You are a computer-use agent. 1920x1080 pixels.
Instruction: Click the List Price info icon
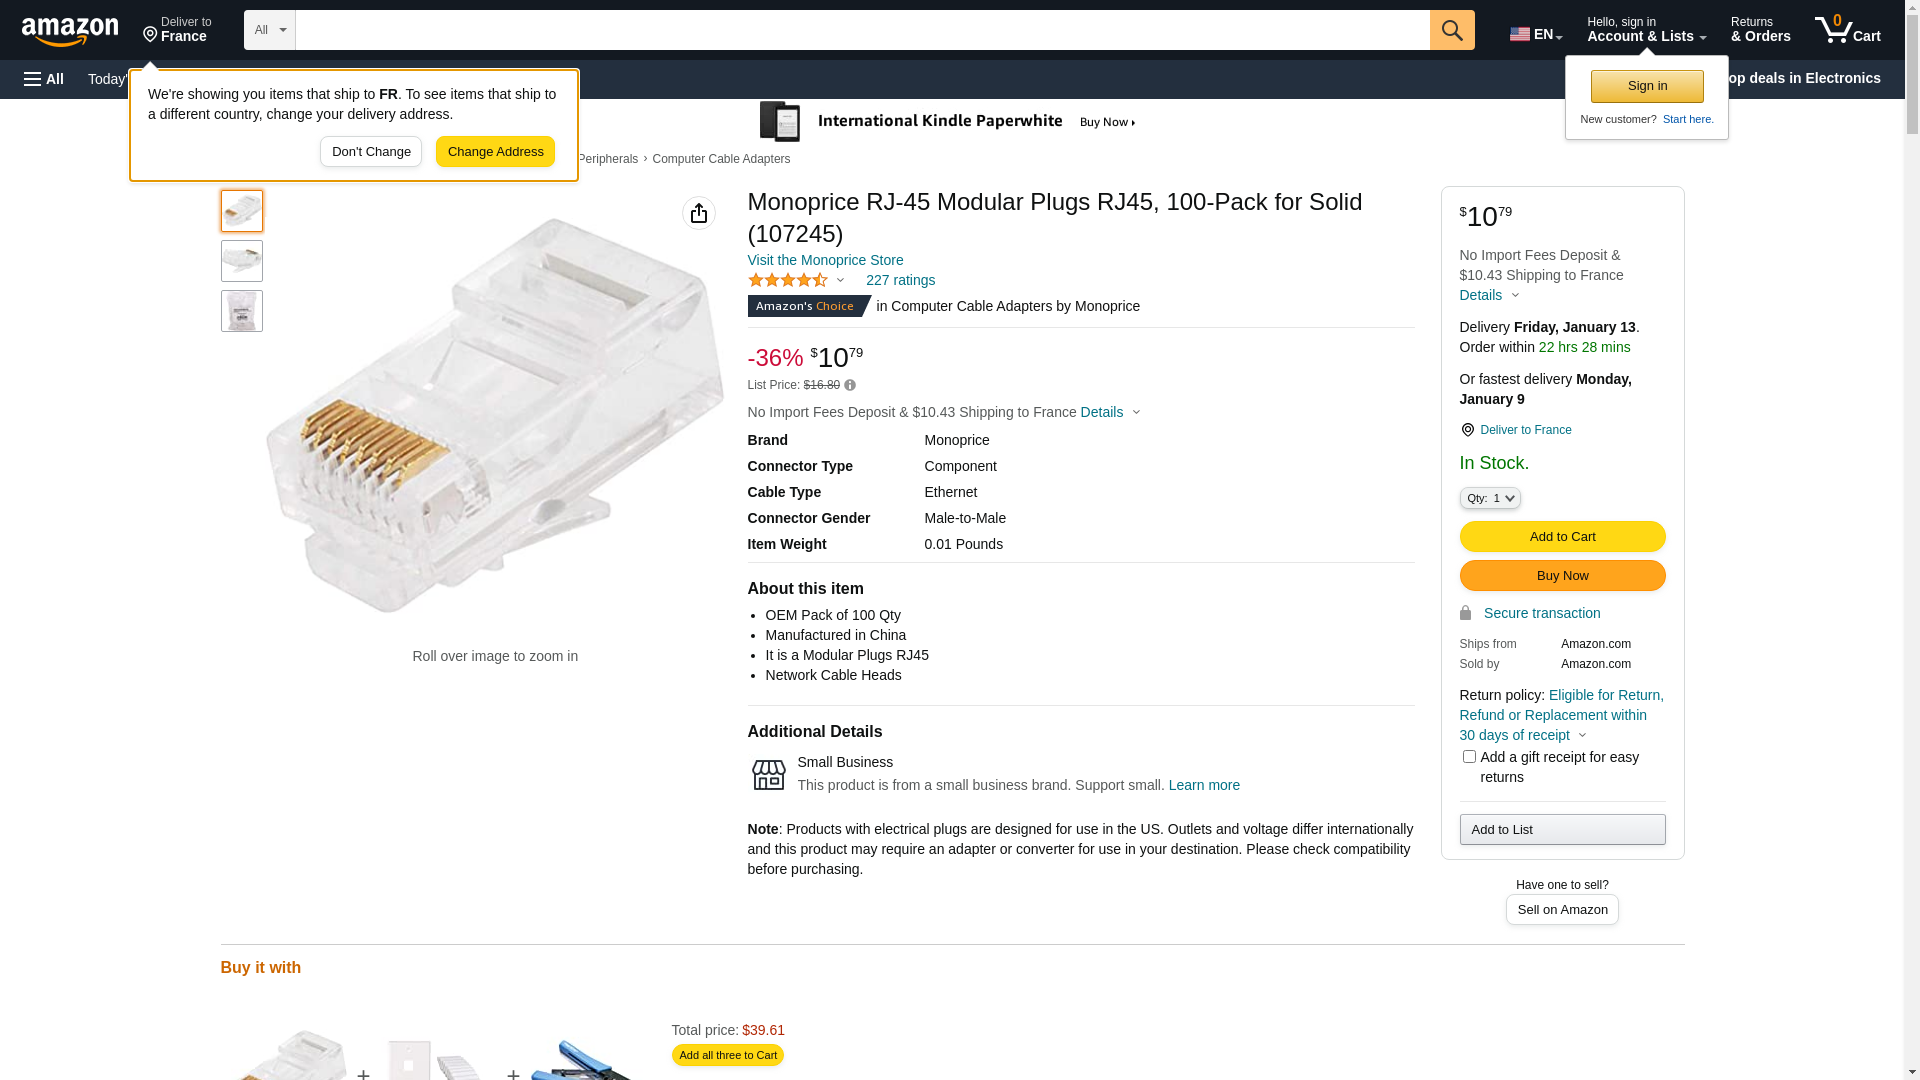(850, 386)
